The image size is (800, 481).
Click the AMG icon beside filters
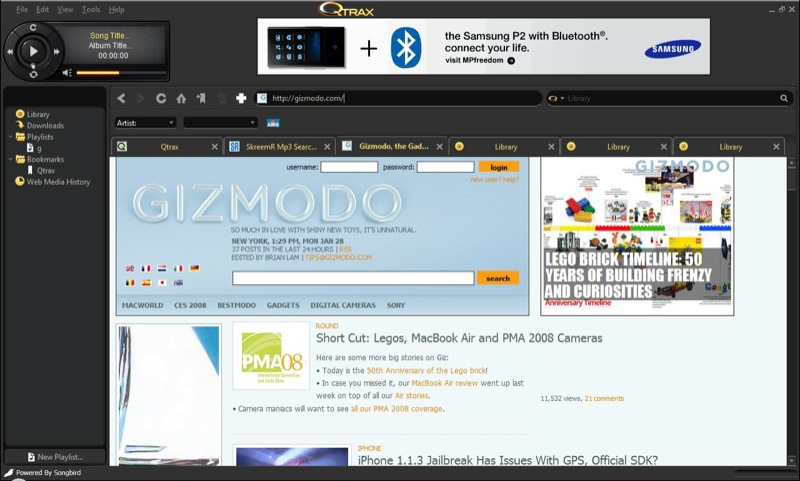273,123
